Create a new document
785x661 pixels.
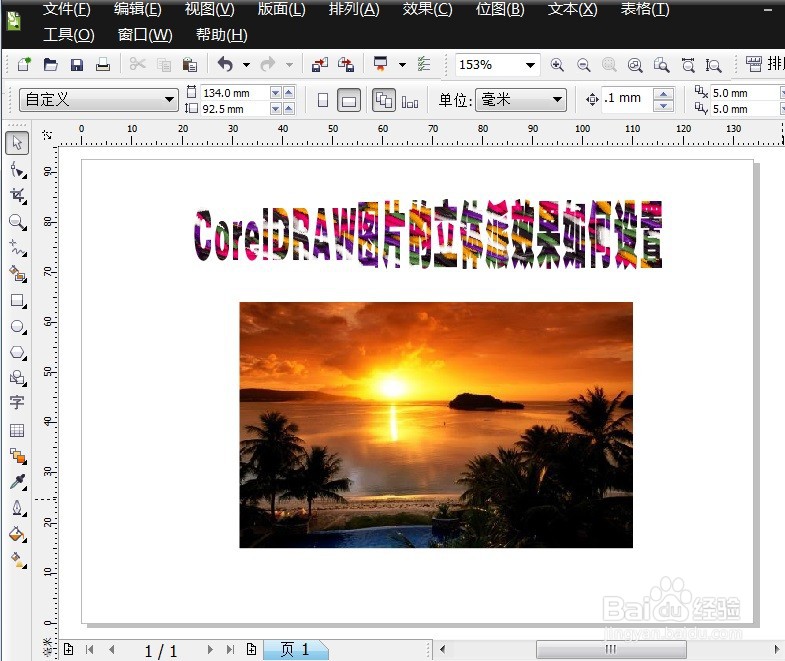pos(24,64)
